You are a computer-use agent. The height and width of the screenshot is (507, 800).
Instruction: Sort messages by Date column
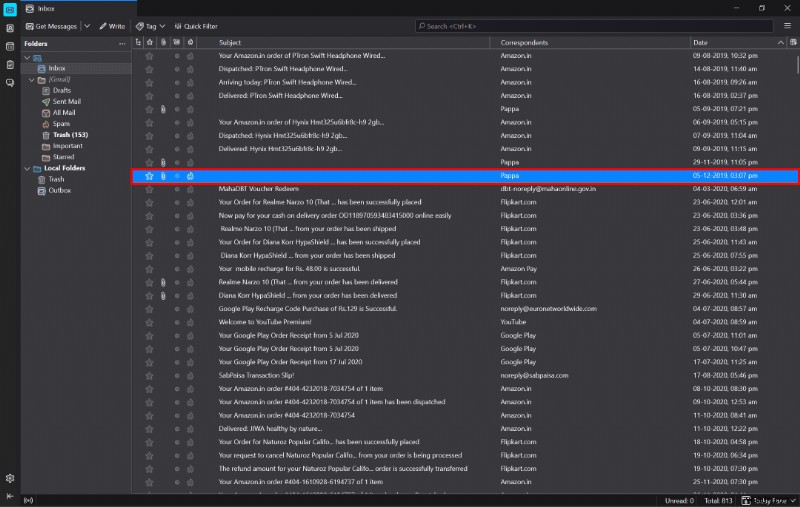coord(738,42)
